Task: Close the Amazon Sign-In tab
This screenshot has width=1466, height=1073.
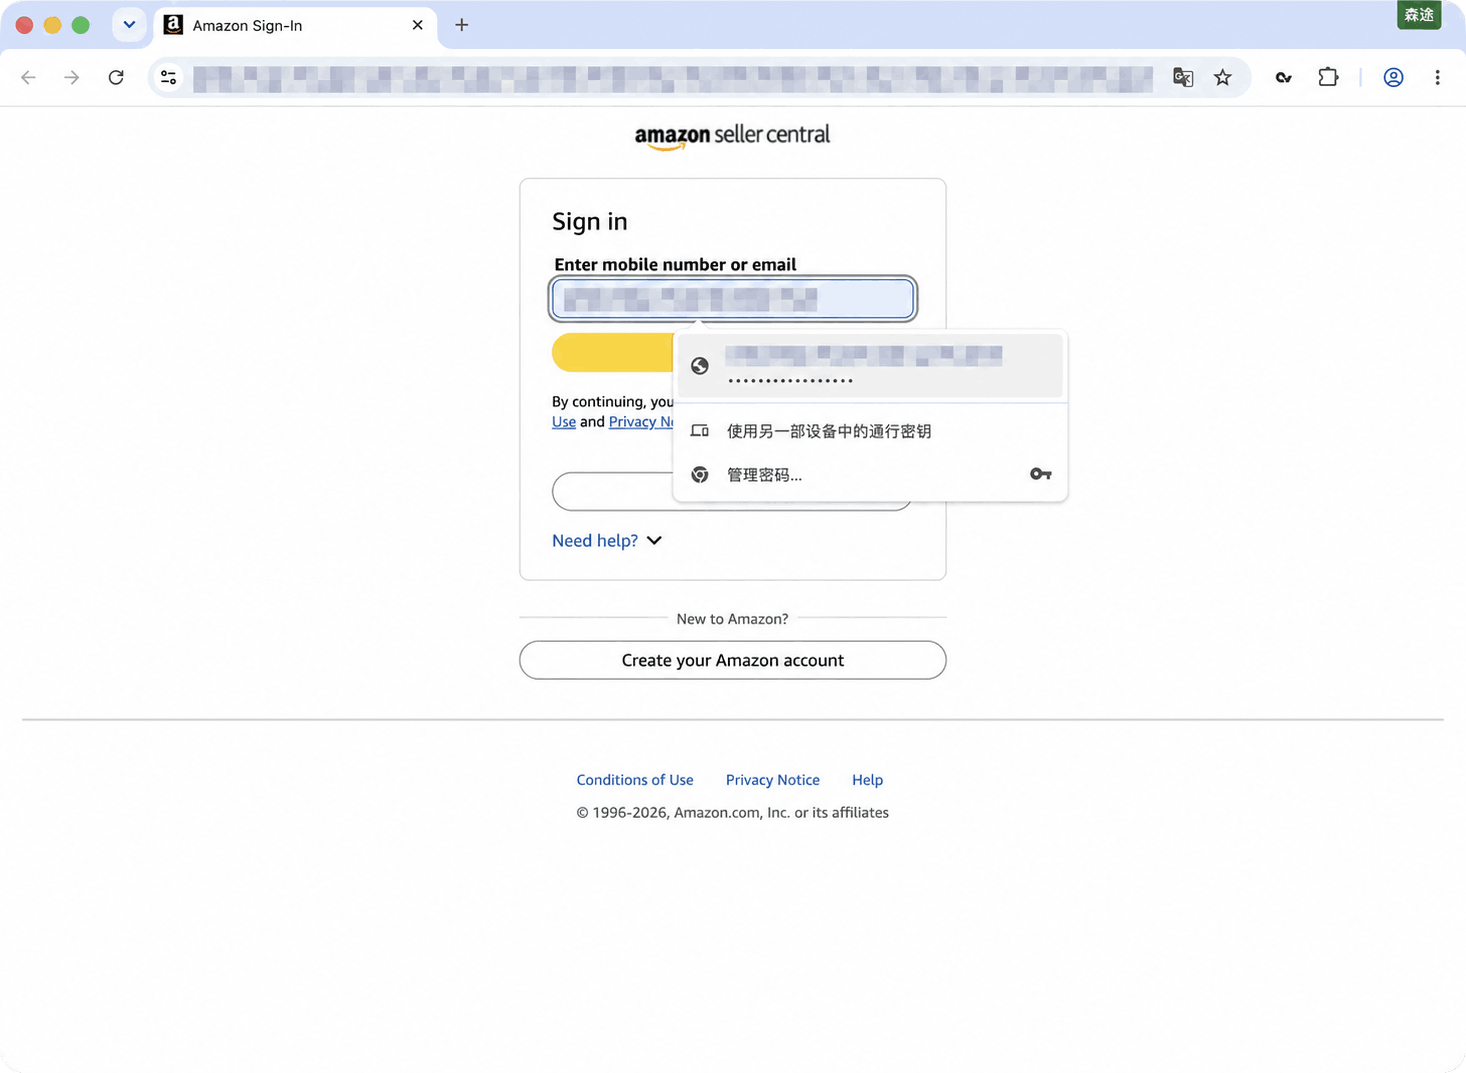Action: (x=418, y=25)
